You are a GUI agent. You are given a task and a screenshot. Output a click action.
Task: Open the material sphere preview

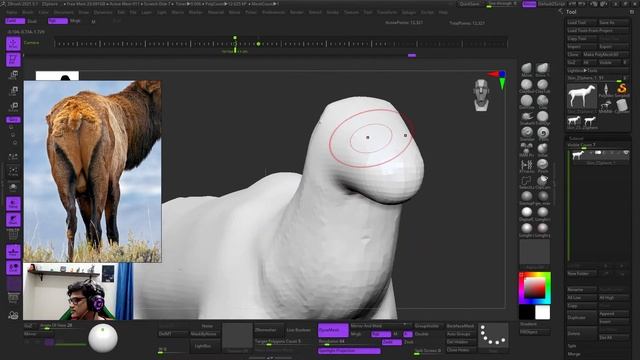[103, 338]
